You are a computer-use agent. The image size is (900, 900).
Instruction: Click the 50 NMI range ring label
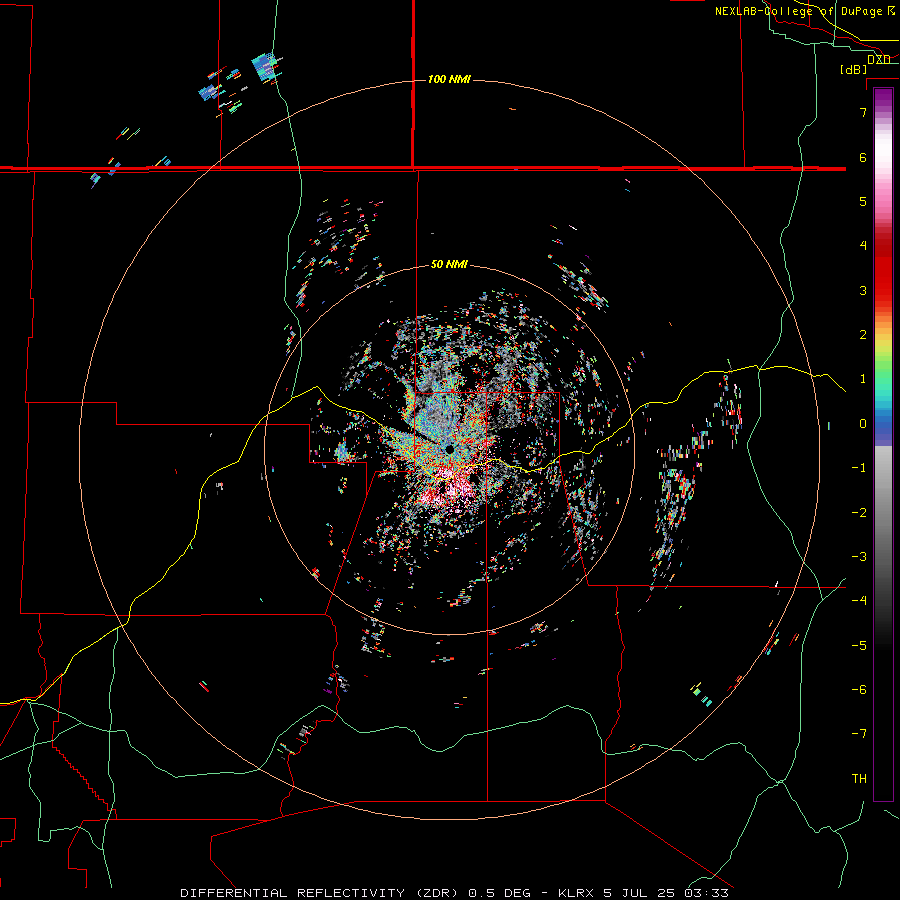pyautogui.click(x=449, y=264)
